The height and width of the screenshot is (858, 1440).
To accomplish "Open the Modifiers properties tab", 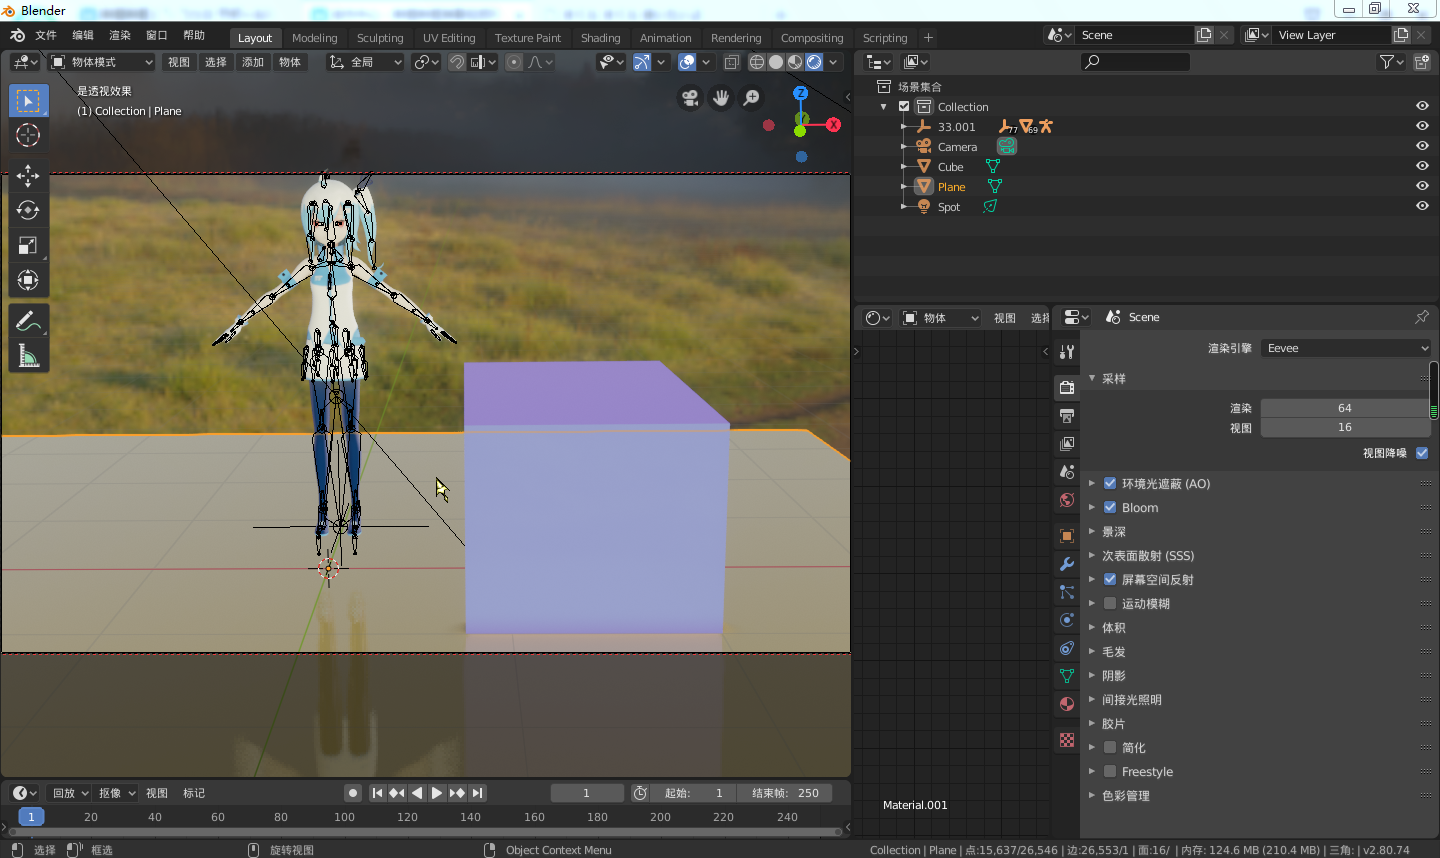I will click(1067, 563).
